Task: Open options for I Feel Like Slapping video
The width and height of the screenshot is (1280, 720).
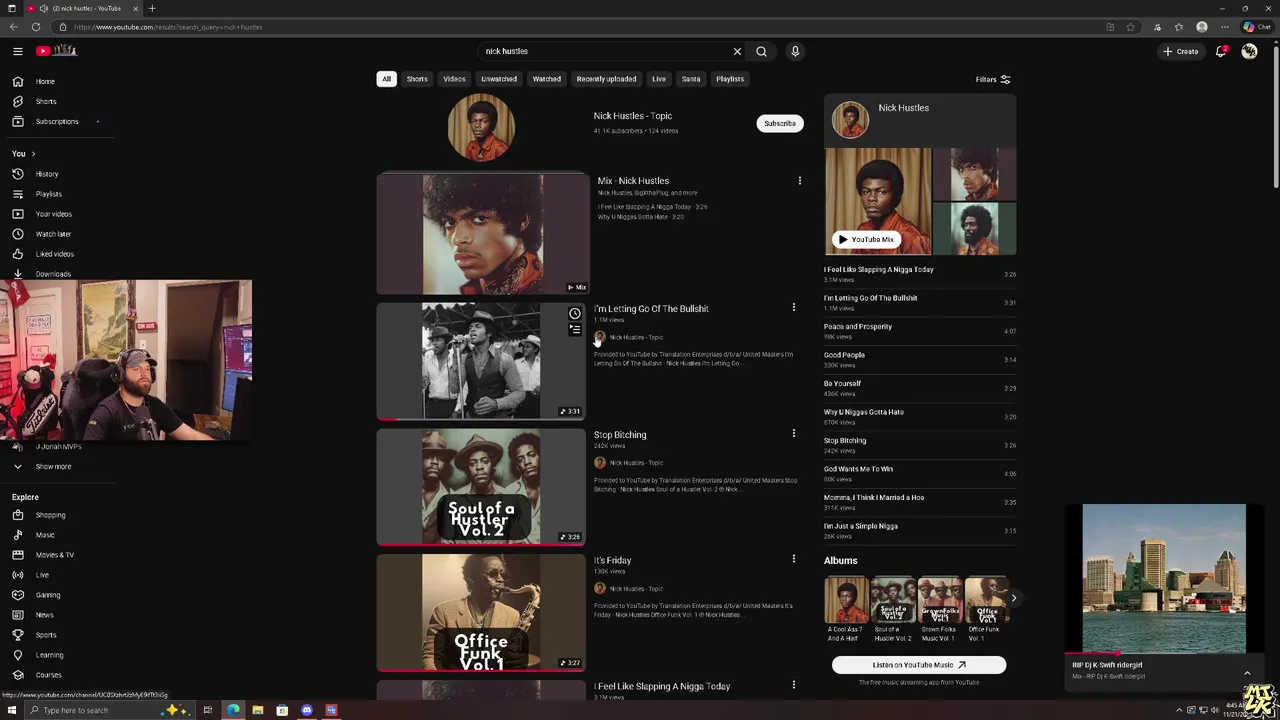Action: [793, 686]
